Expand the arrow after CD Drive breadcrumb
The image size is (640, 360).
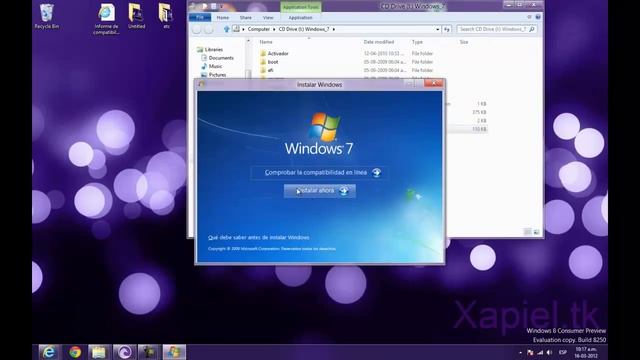click(334, 29)
